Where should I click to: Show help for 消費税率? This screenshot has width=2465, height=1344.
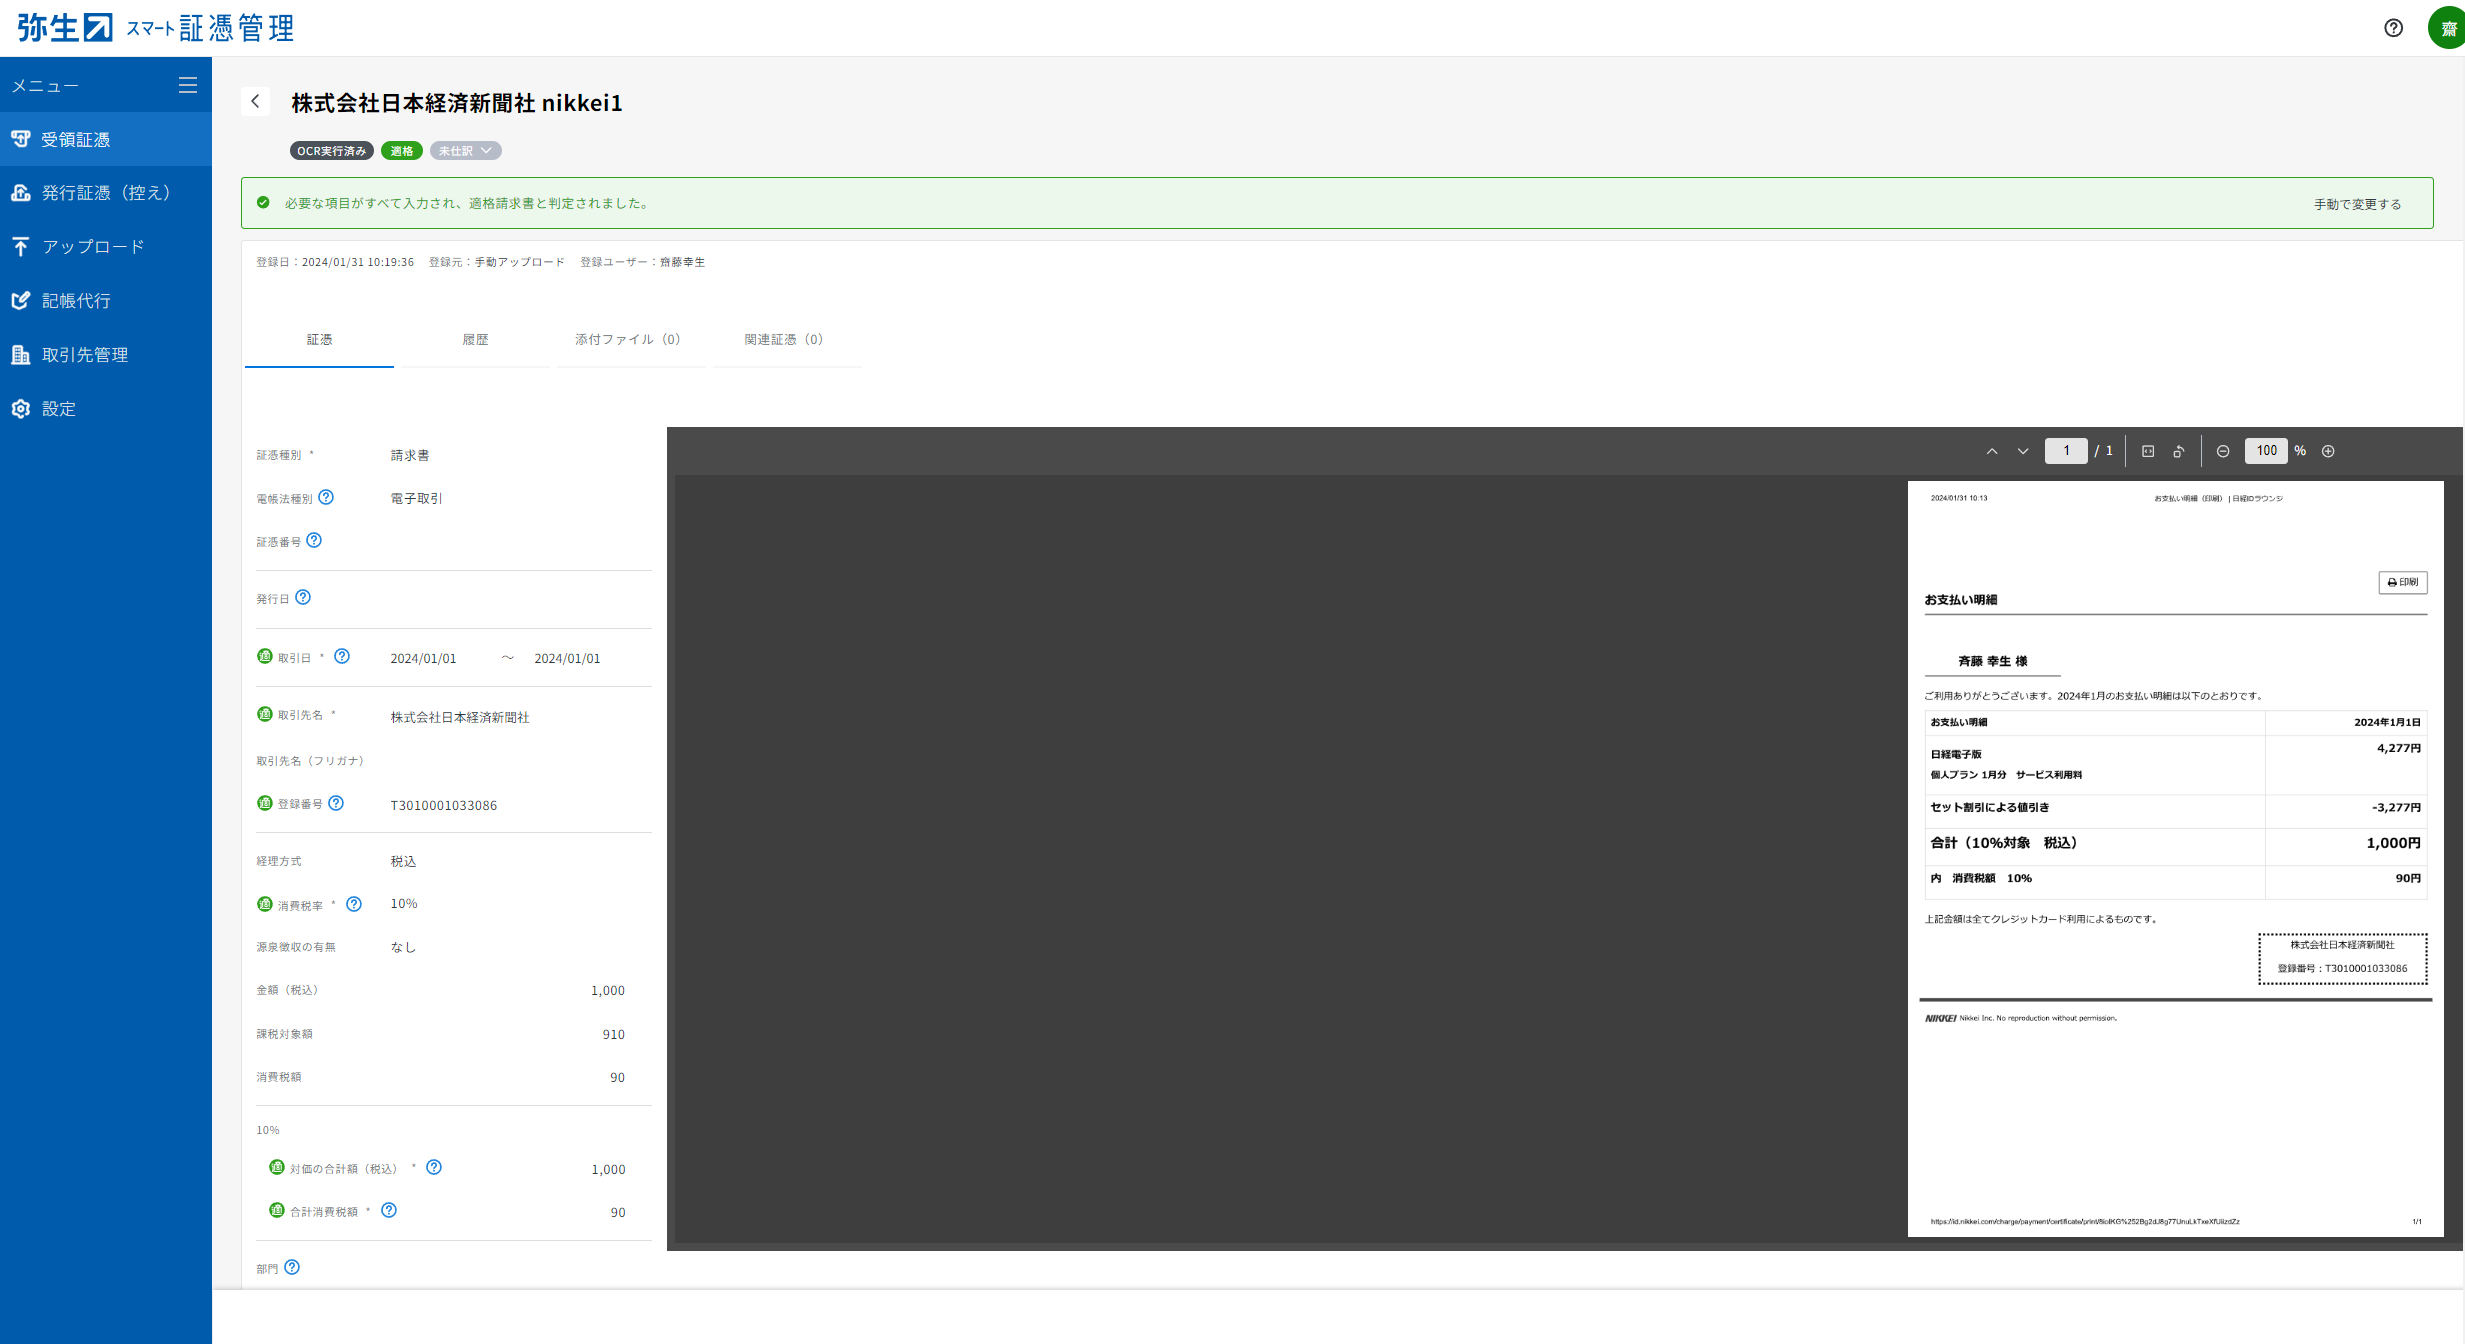click(x=354, y=904)
